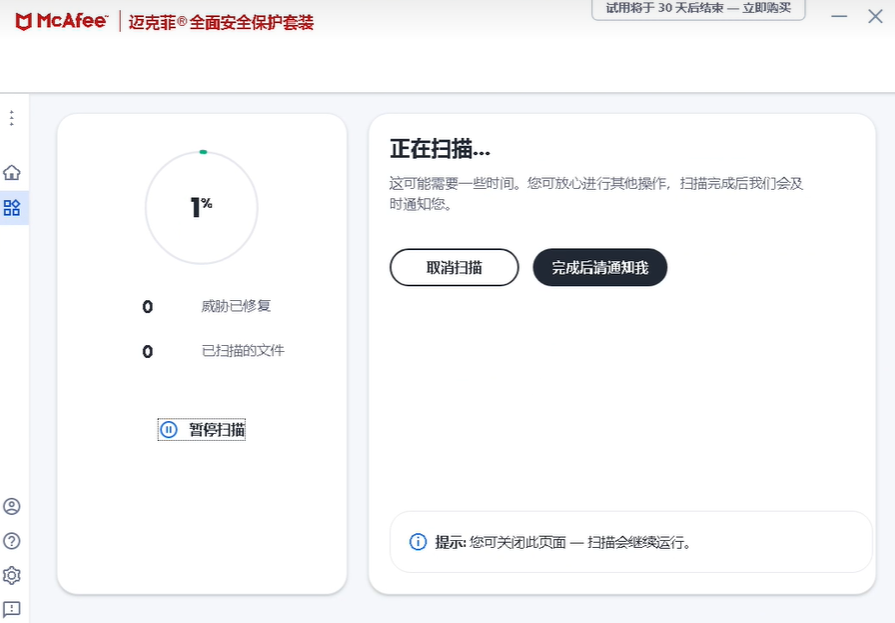Click the 1% circular scan progress indicator
895x623 pixels.
point(201,207)
